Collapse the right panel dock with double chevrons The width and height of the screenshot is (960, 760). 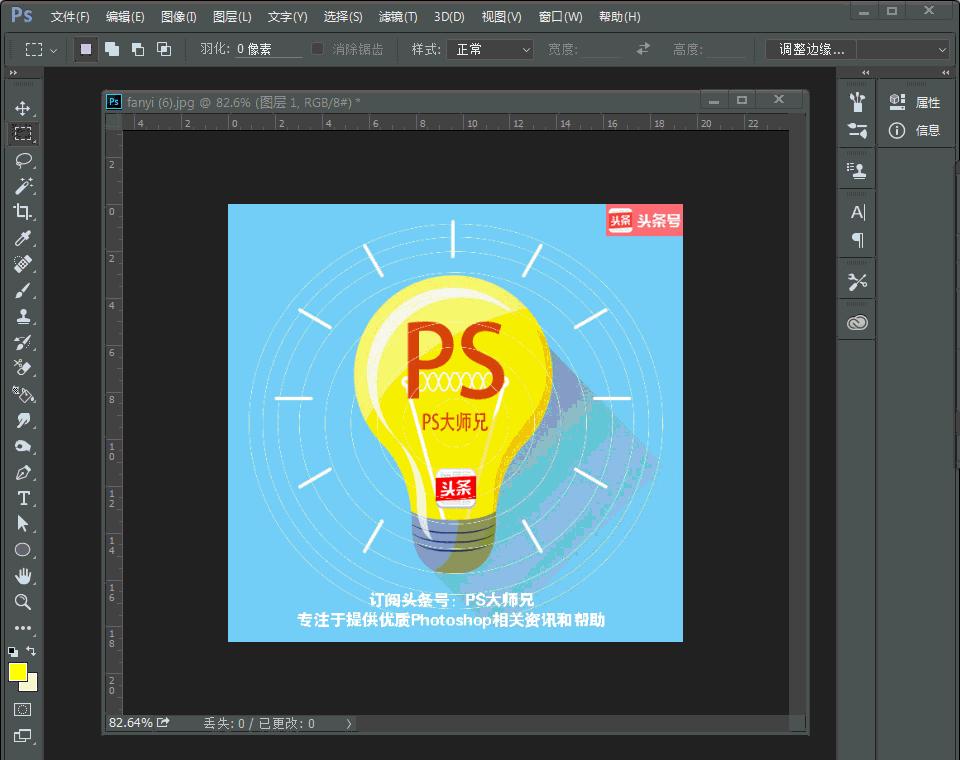point(944,73)
